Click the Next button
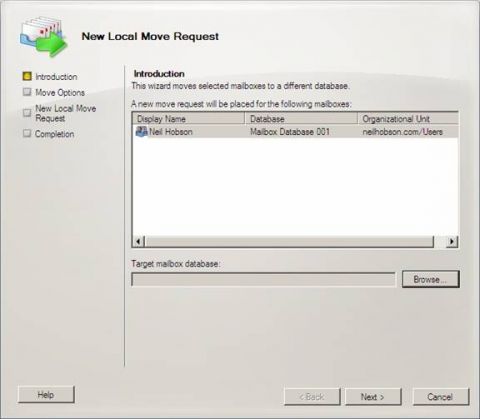480x419 pixels. click(x=373, y=397)
